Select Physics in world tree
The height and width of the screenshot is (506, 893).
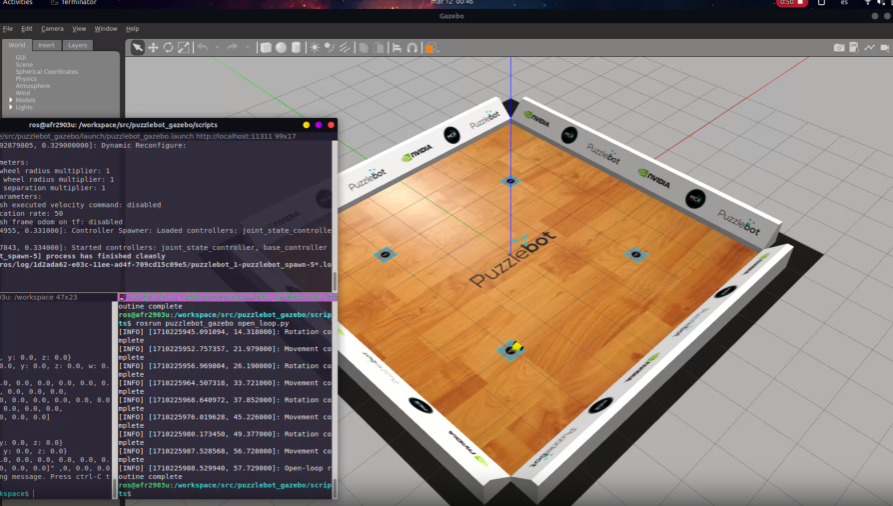click(x=26, y=79)
